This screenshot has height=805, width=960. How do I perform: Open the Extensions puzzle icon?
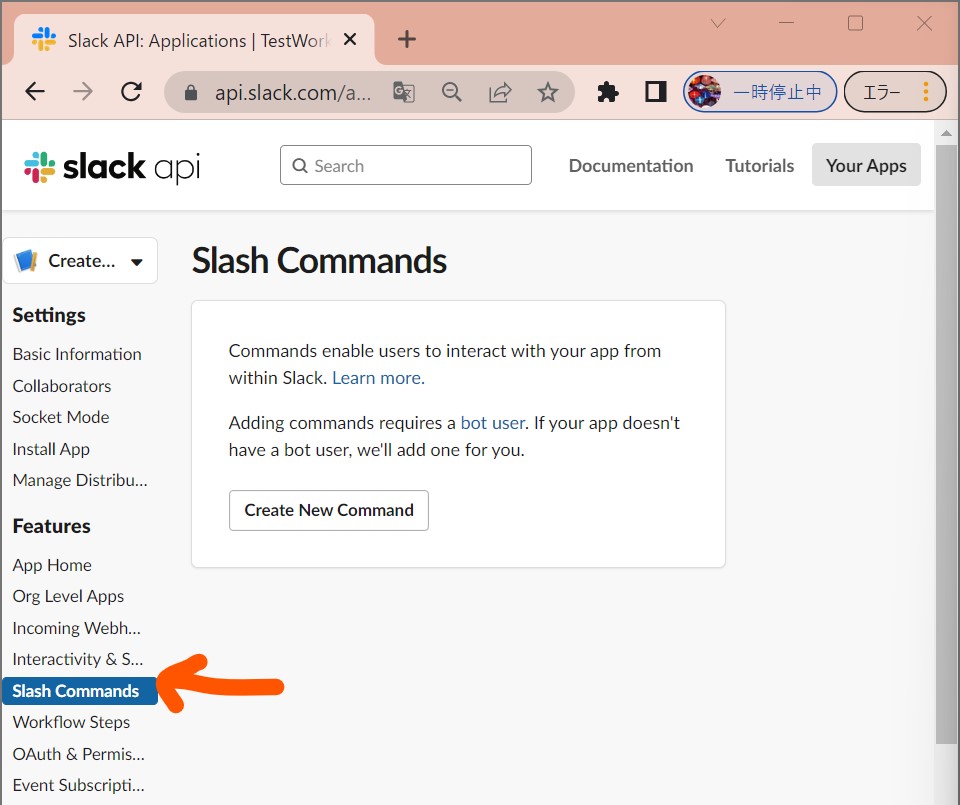point(607,92)
